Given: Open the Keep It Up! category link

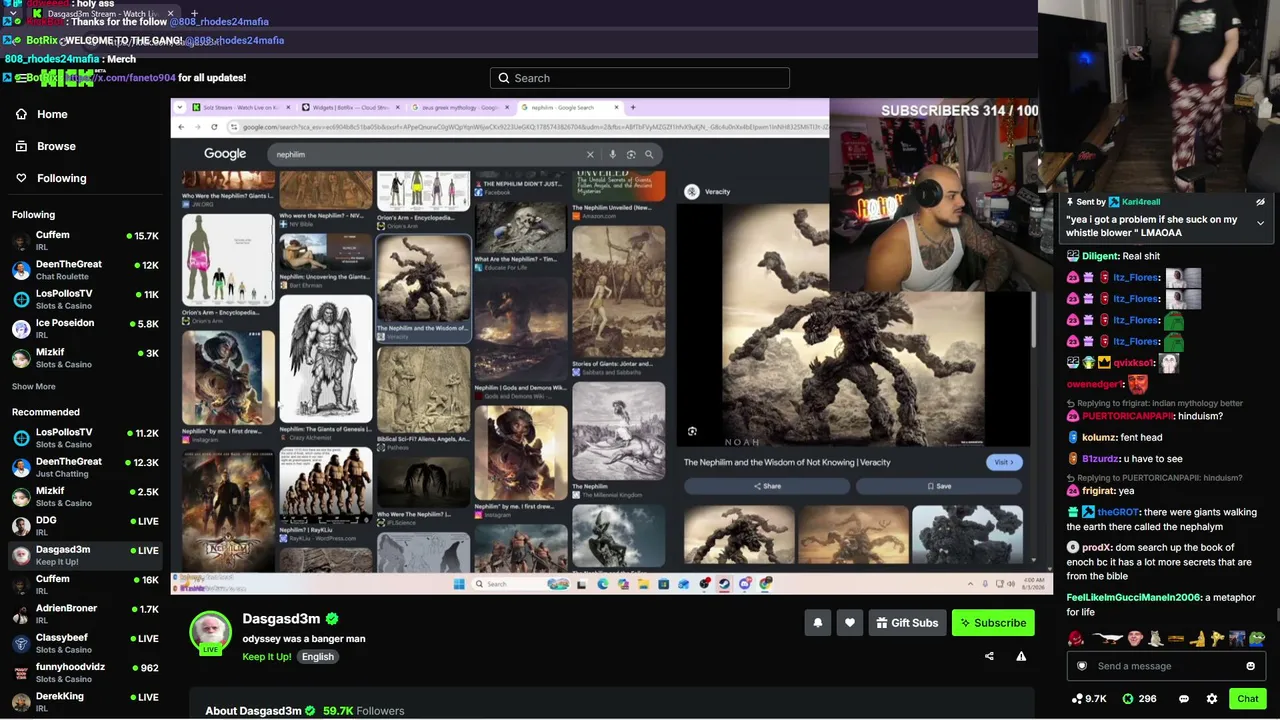Looking at the screenshot, I should [x=267, y=657].
